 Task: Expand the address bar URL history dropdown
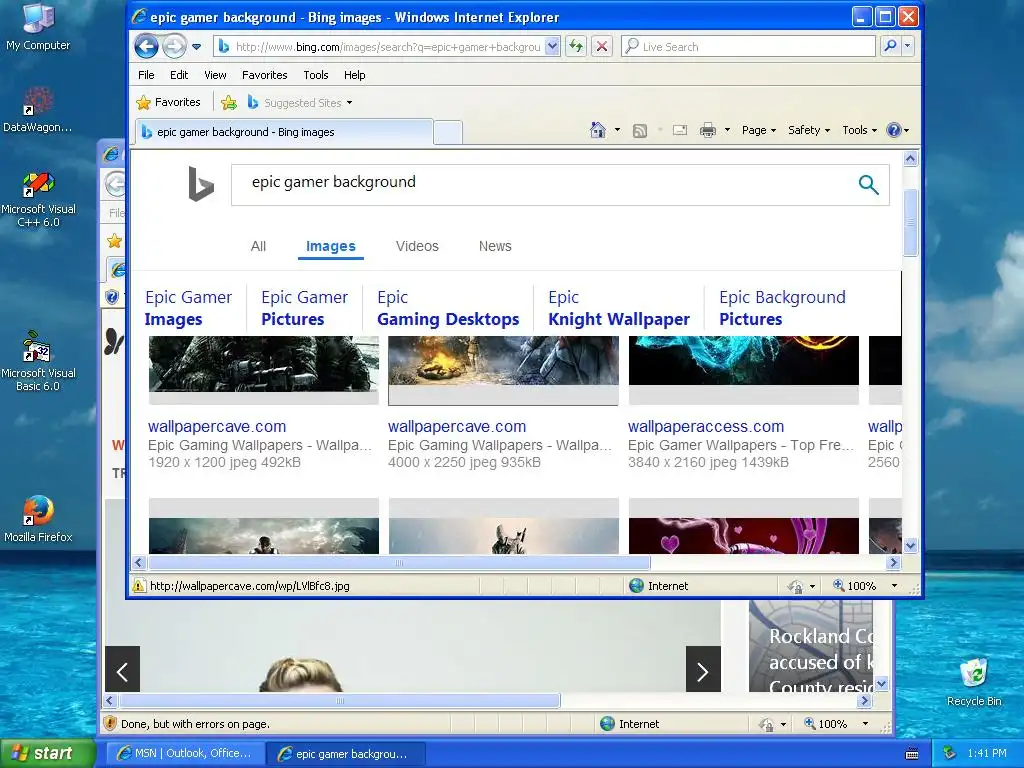pos(552,46)
